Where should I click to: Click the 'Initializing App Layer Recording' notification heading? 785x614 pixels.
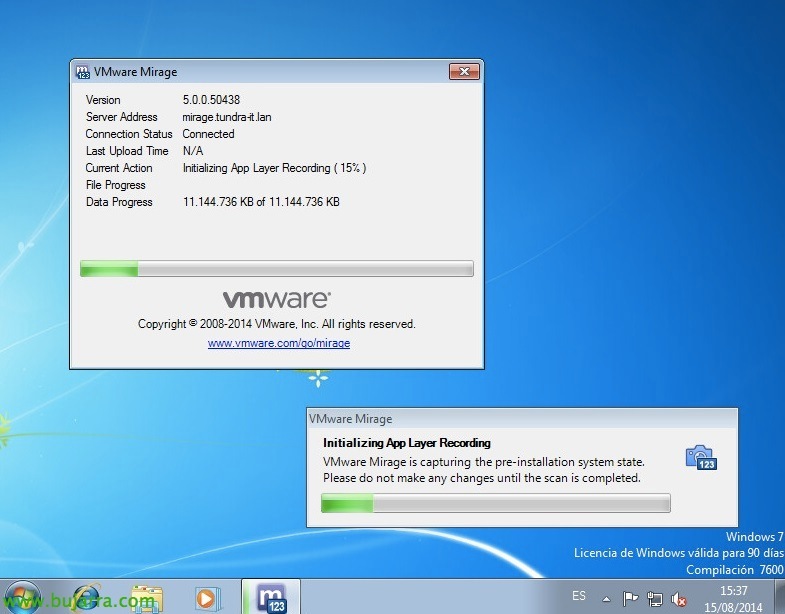(407, 443)
